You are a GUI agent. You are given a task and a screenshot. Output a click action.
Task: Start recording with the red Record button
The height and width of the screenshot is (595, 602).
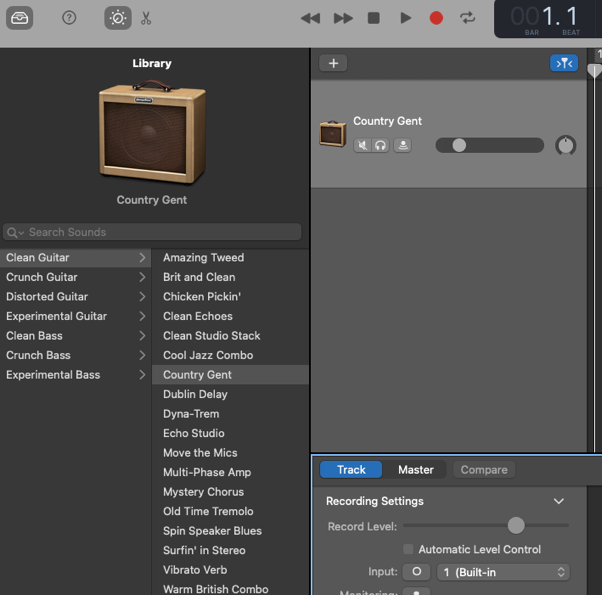[436, 18]
